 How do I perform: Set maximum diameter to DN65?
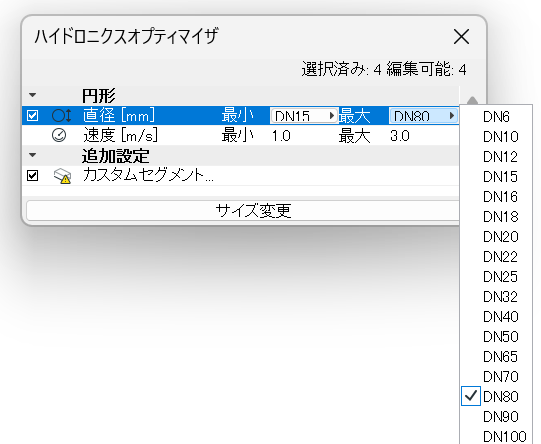[x=496, y=357]
